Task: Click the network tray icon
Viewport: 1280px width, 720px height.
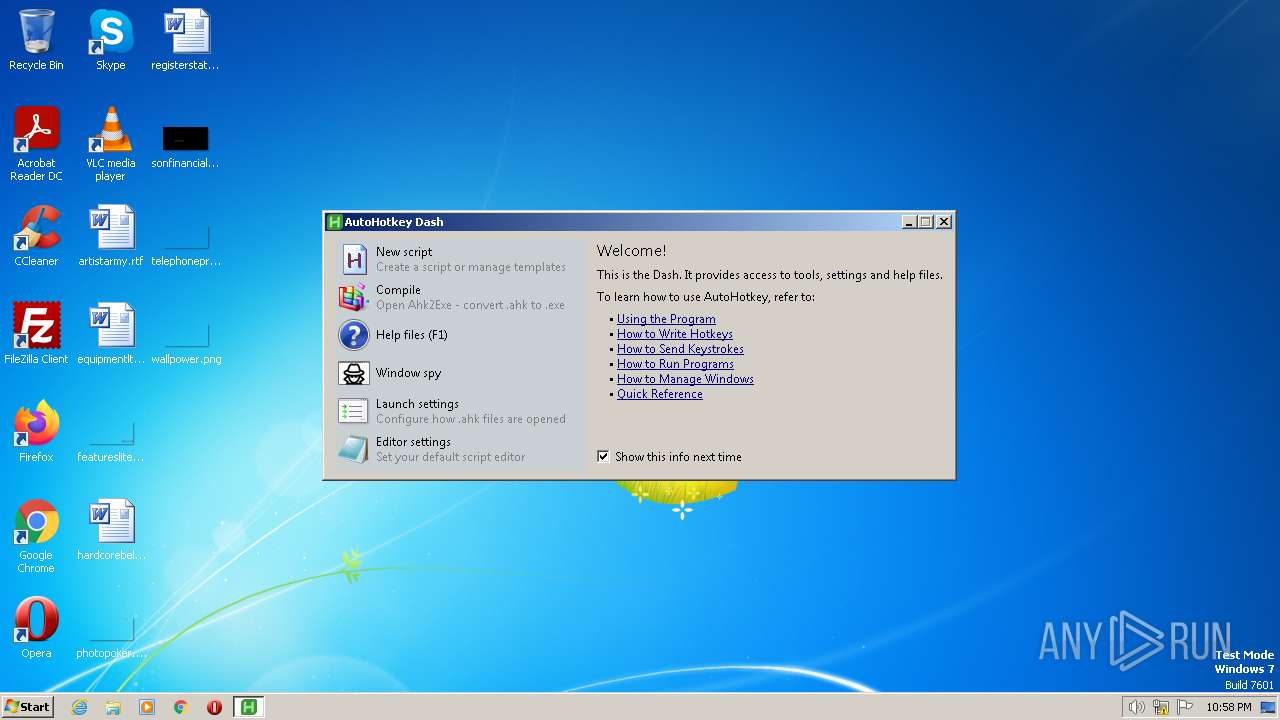Action: click(1161, 707)
